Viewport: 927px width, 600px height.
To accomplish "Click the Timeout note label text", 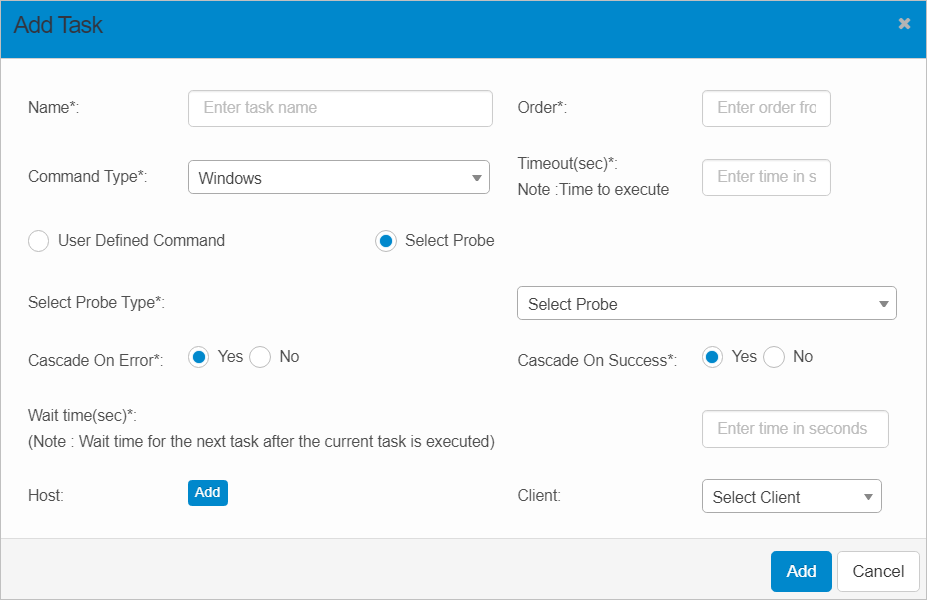I will click(x=593, y=190).
